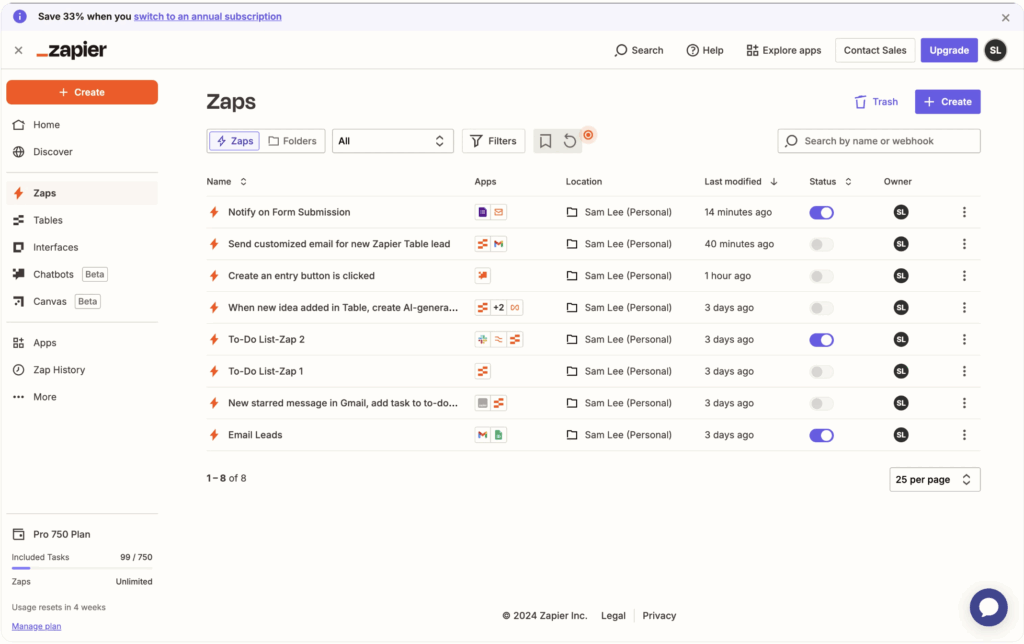Switch to the Folders tab

[293, 140]
